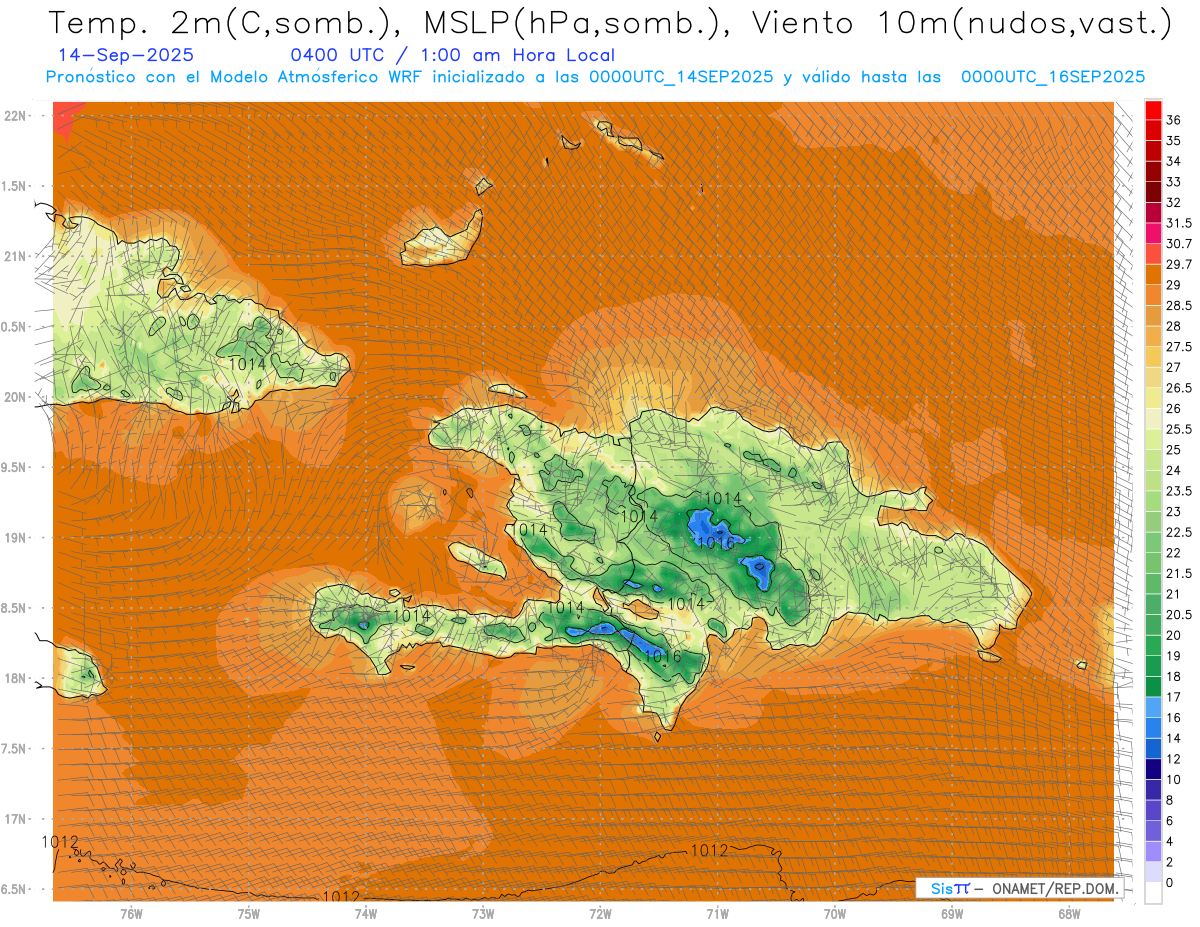Screen dimensions: 1200x927
Task: Click the '75W' longitude axis label
Action: (249, 913)
